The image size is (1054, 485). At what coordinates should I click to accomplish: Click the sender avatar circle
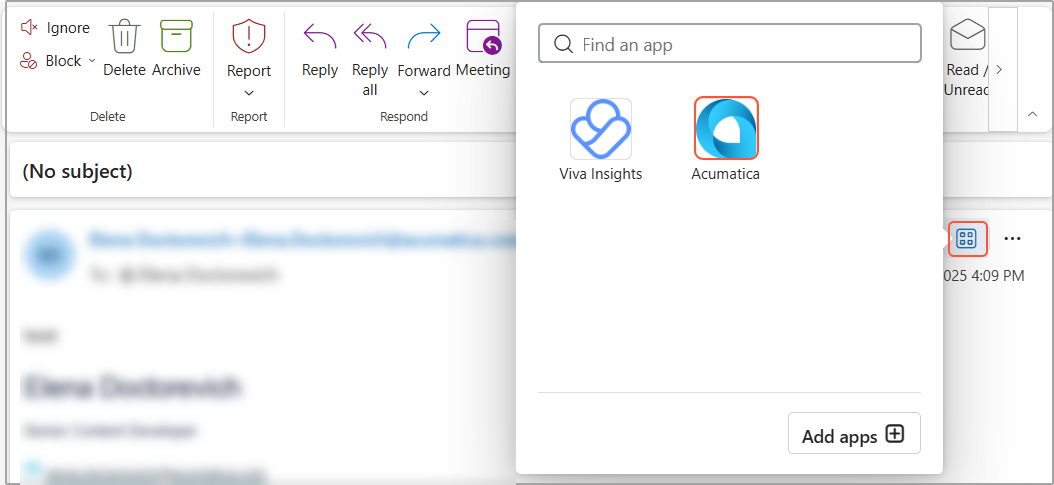(x=50, y=255)
